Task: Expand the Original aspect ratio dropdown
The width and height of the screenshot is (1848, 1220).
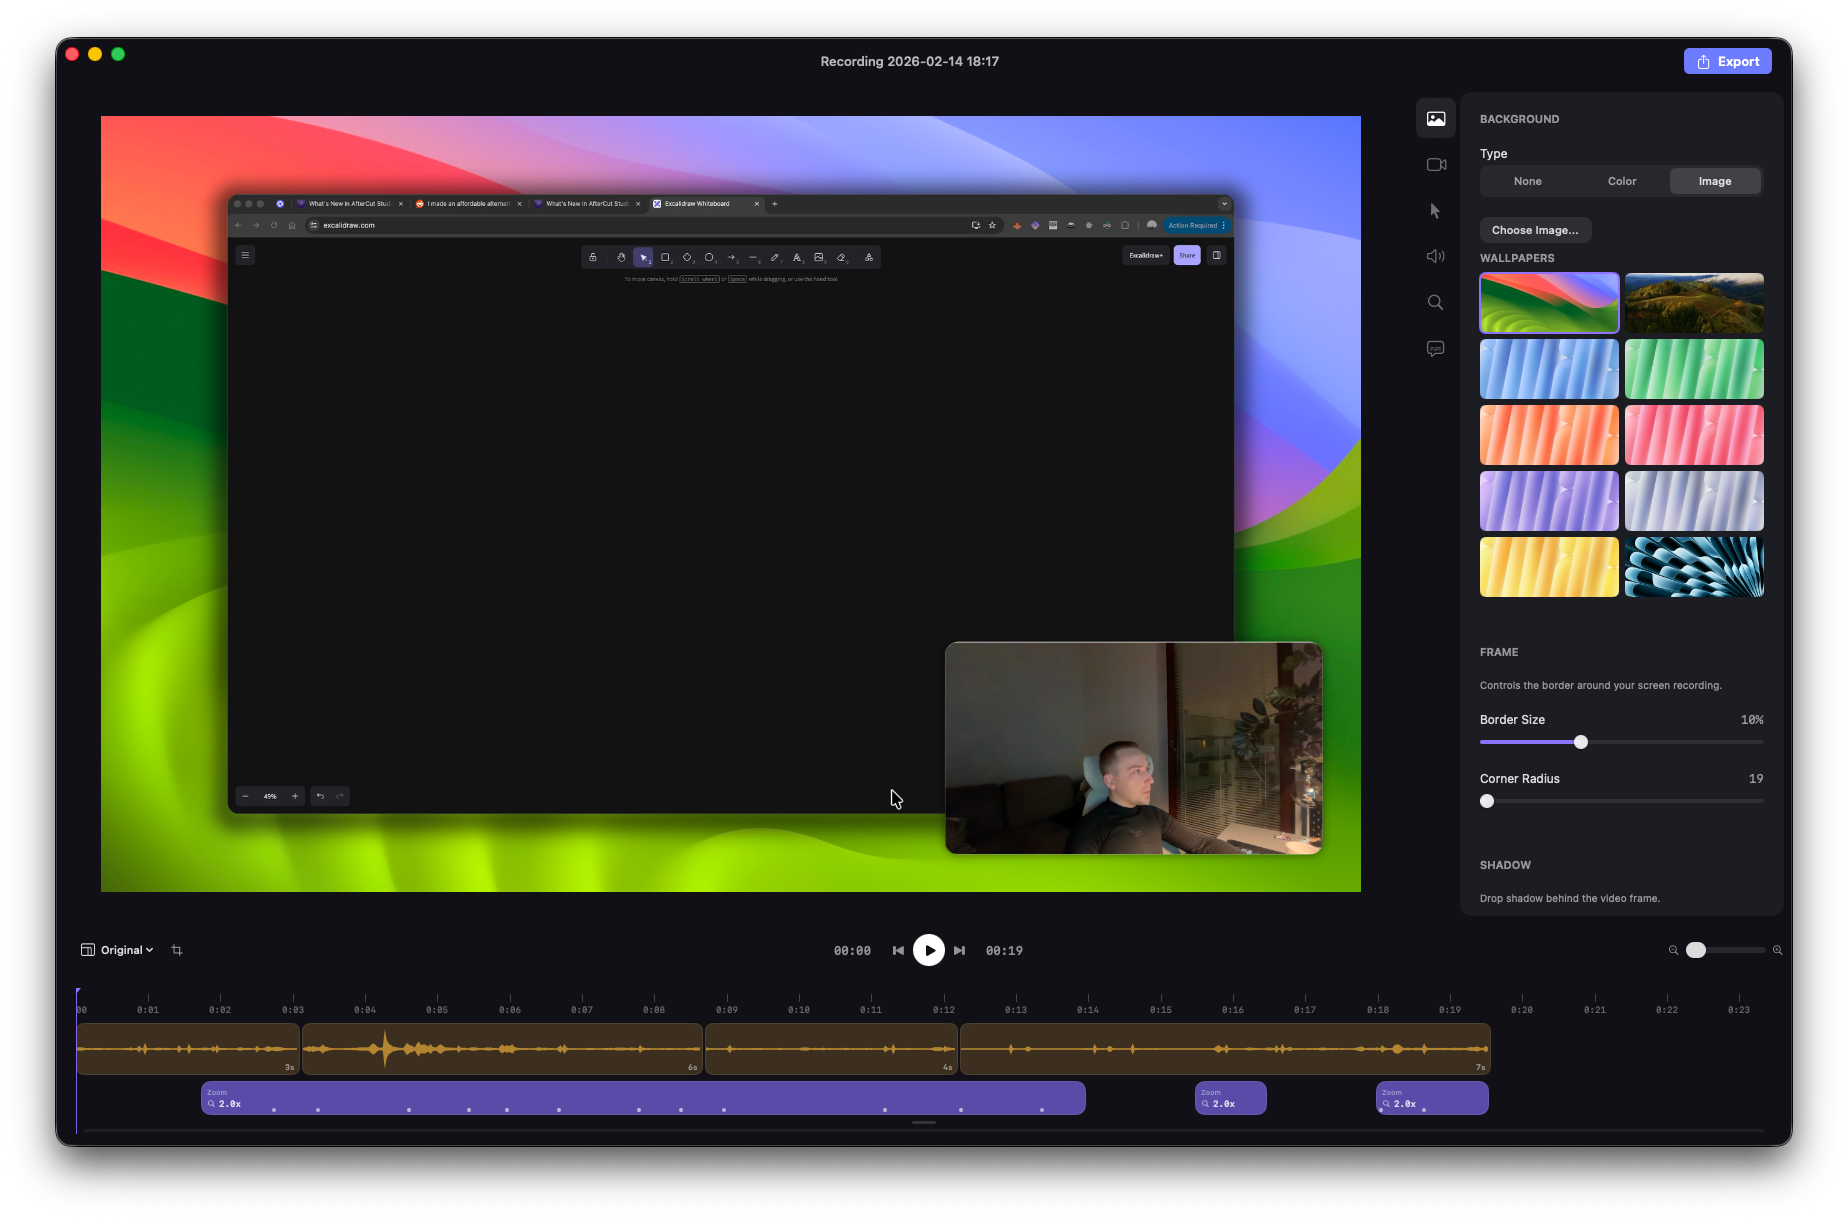Action: pos(118,950)
